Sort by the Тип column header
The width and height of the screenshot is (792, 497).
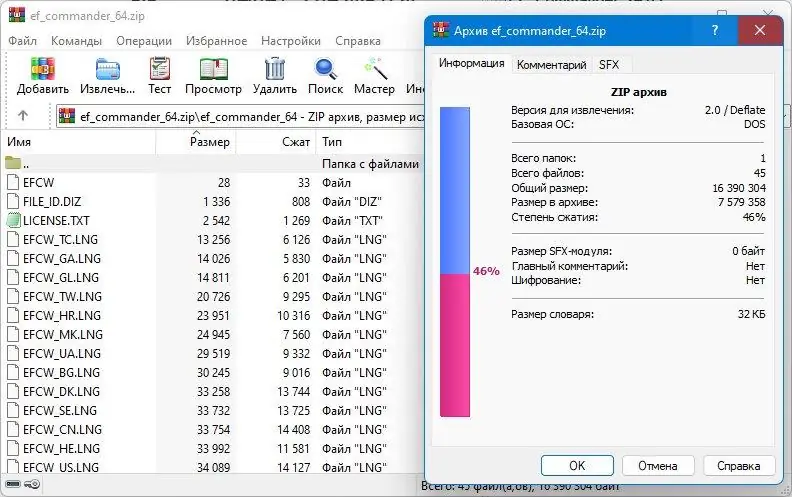tap(371, 142)
